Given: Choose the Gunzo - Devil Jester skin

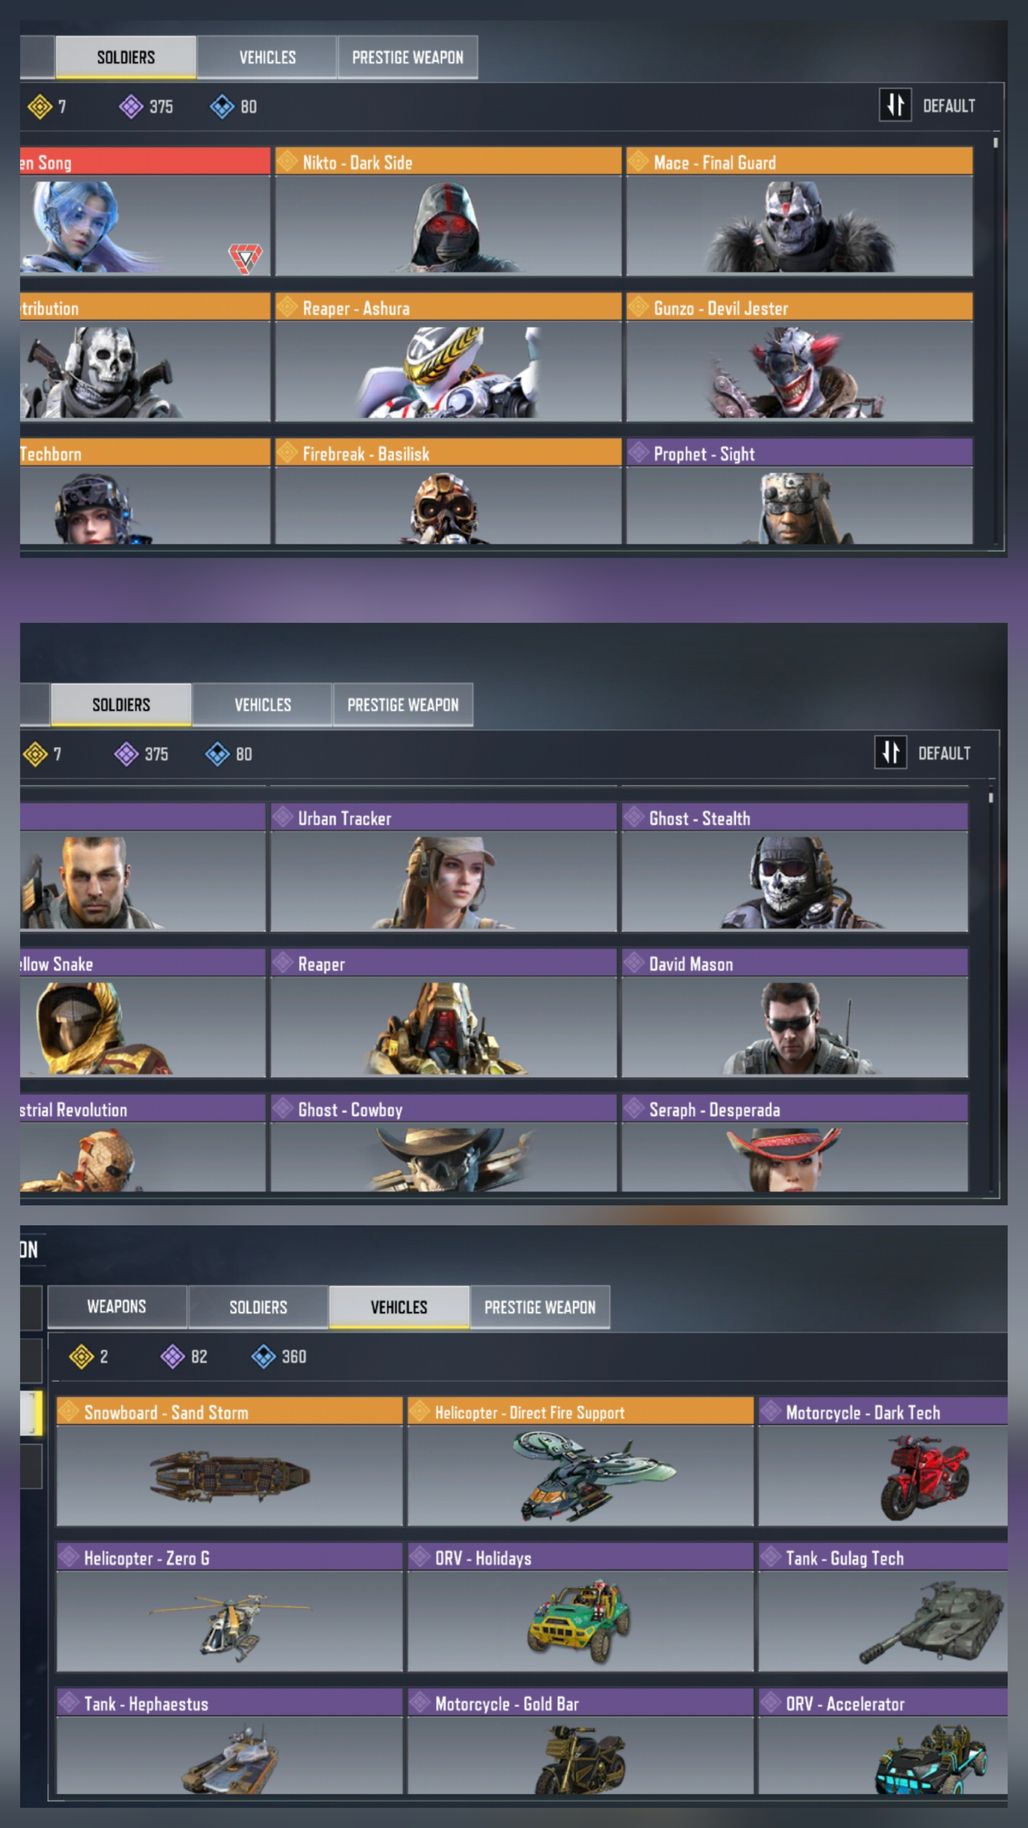Looking at the screenshot, I should coord(799,357).
